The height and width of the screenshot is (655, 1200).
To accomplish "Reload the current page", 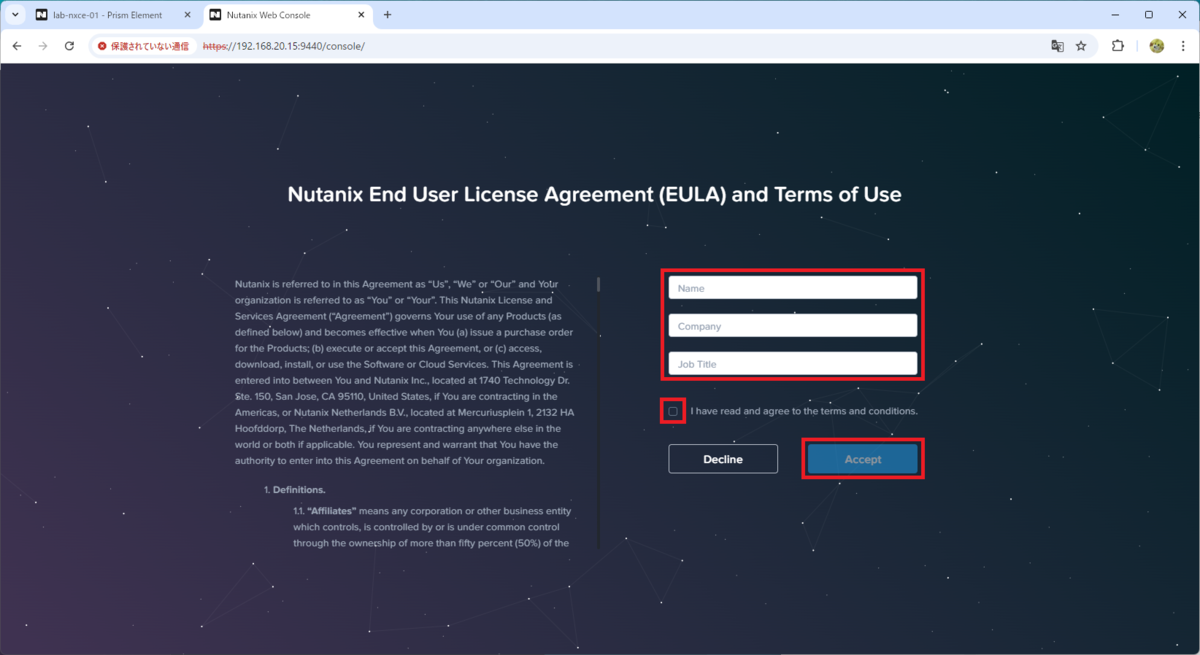I will (x=69, y=46).
